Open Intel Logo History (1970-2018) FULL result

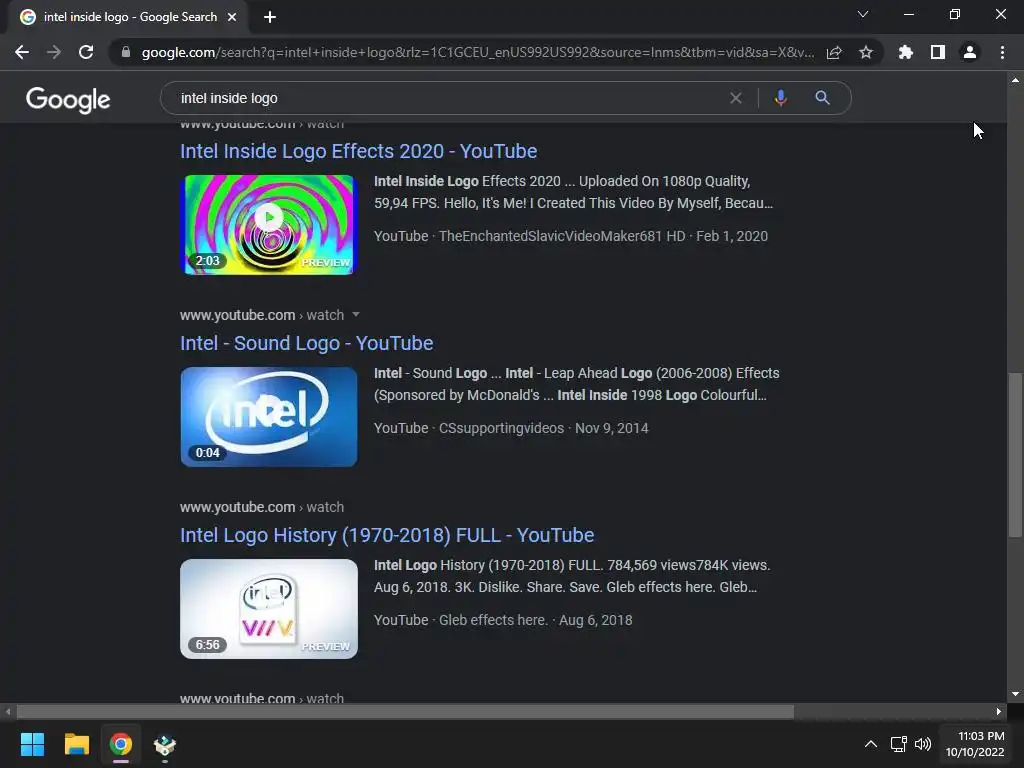387,535
